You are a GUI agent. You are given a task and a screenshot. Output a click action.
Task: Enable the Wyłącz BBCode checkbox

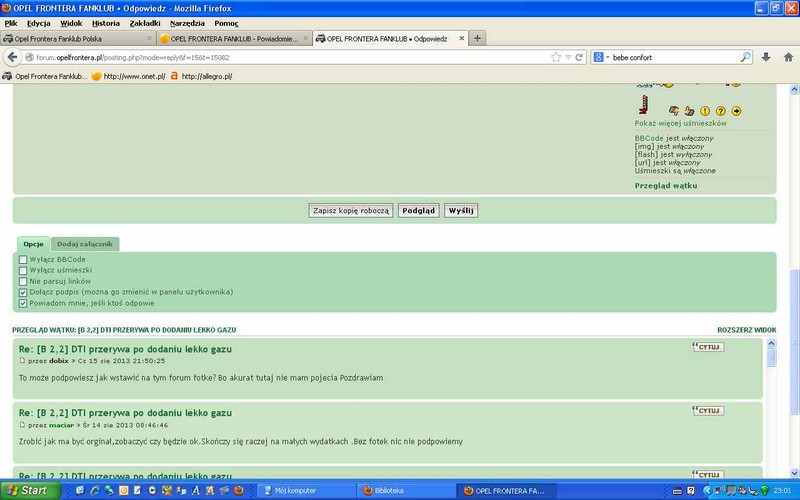[x=23, y=259]
